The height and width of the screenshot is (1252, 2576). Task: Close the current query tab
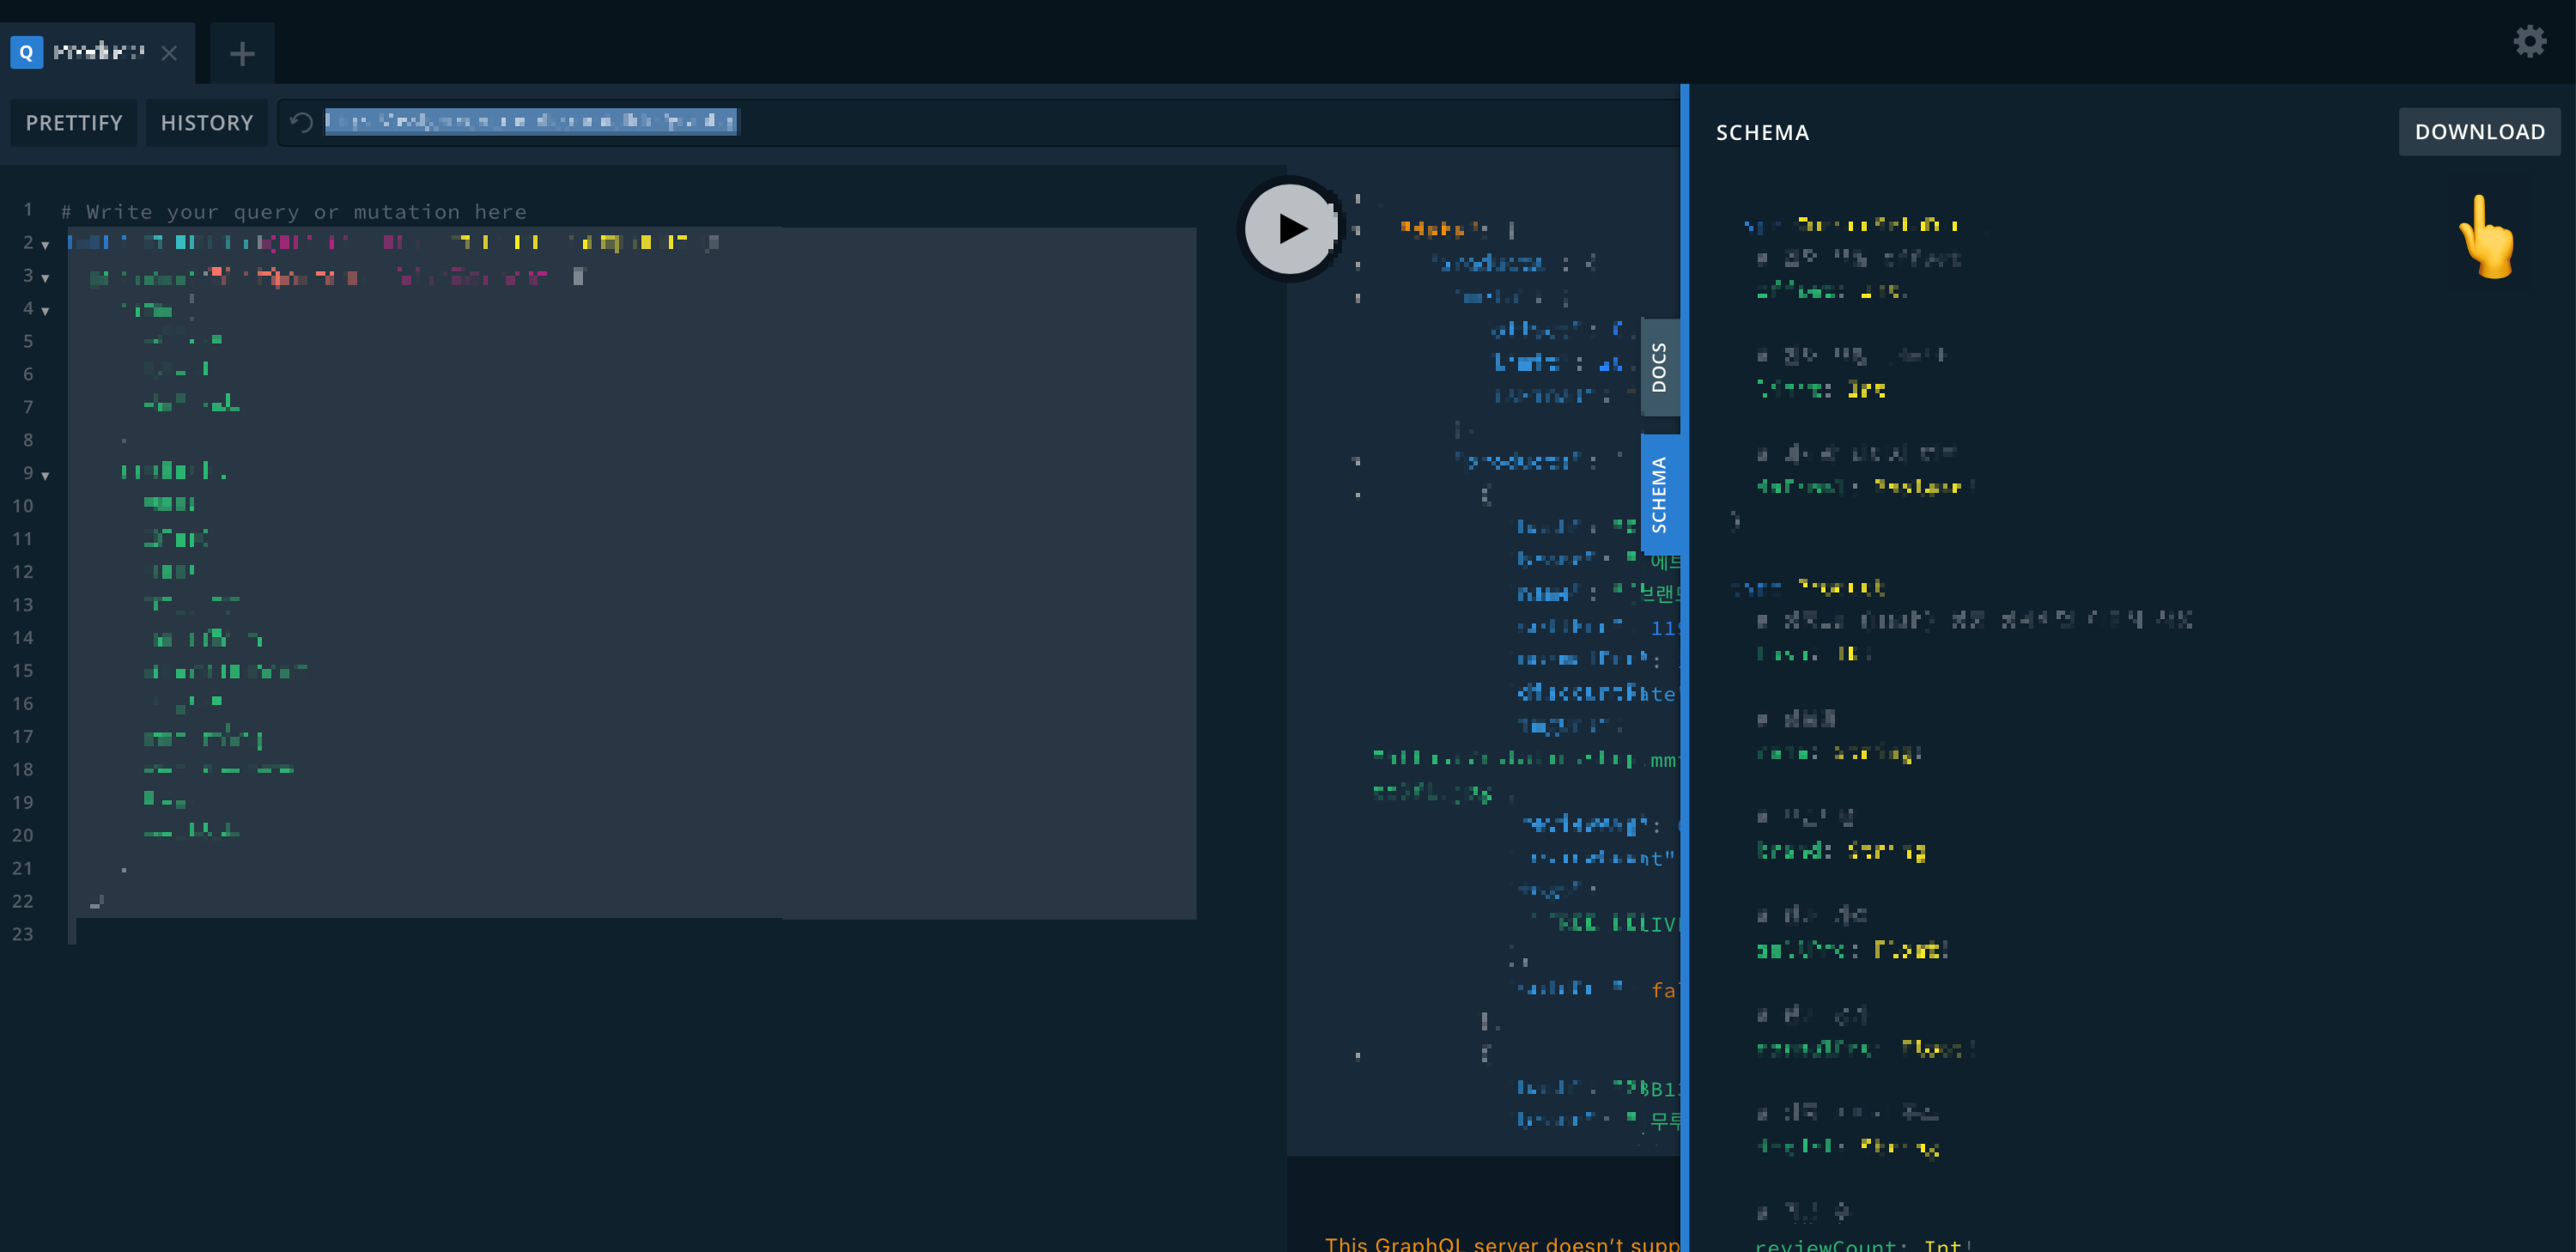pos(169,53)
